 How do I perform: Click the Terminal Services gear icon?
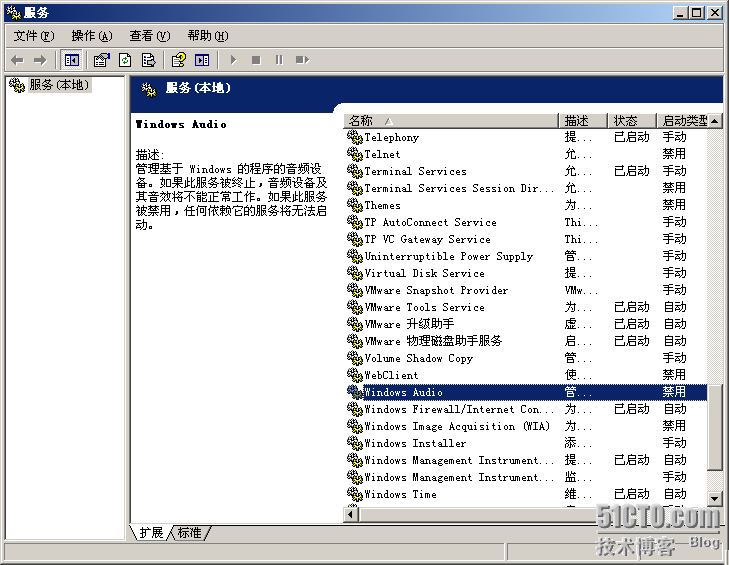[355, 171]
